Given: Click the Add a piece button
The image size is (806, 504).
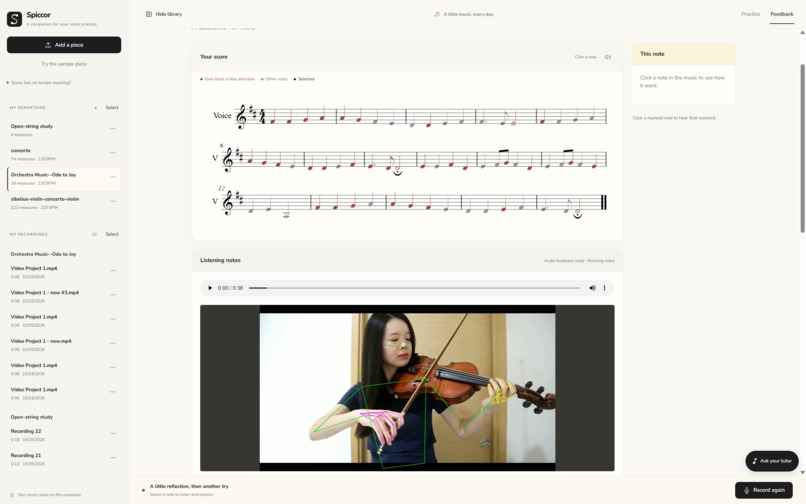Looking at the screenshot, I should coord(64,45).
